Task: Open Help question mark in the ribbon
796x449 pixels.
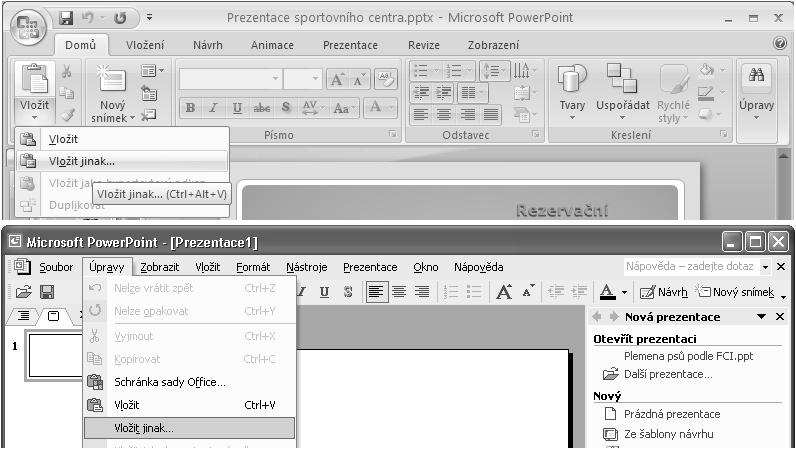Action: (x=780, y=43)
